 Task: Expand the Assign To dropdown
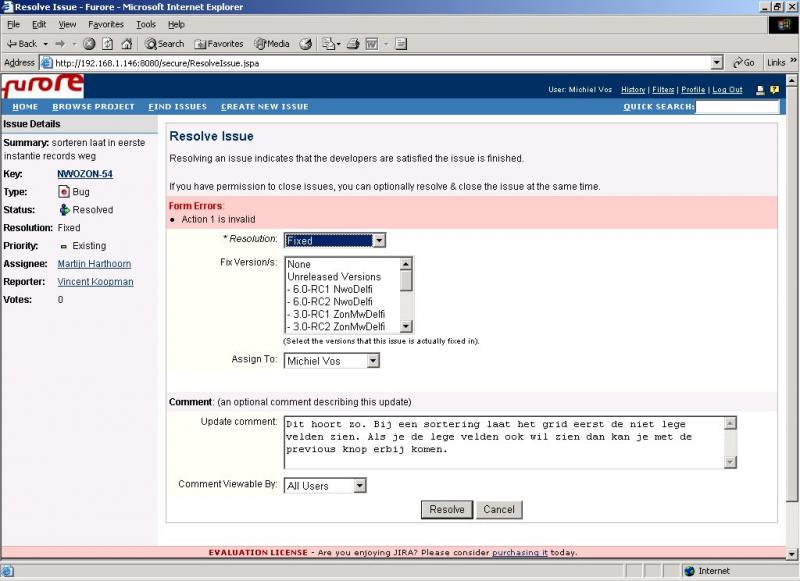pyautogui.click(x=332, y=361)
